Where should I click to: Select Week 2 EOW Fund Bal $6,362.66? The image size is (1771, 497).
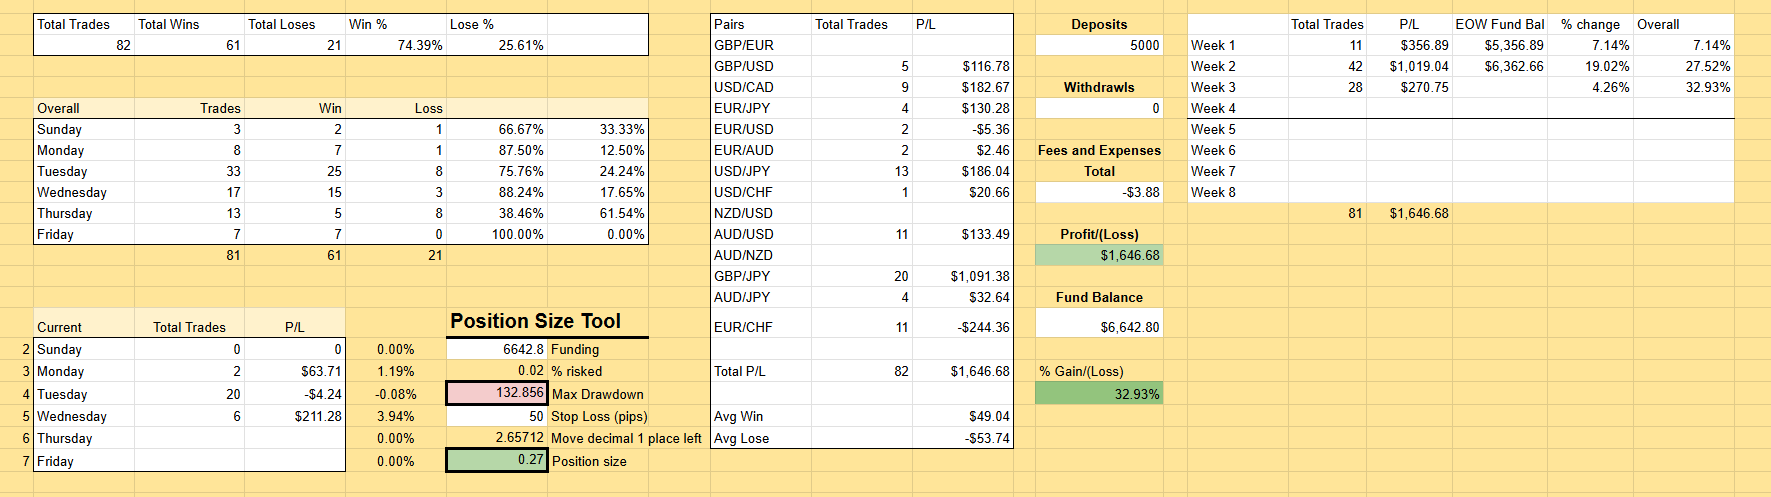1499,66
